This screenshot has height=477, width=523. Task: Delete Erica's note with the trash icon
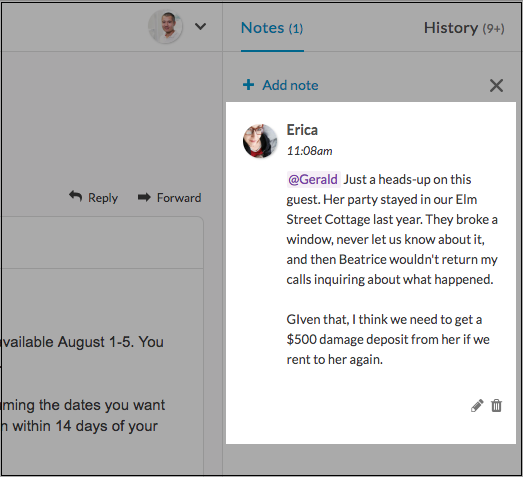pos(496,406)
